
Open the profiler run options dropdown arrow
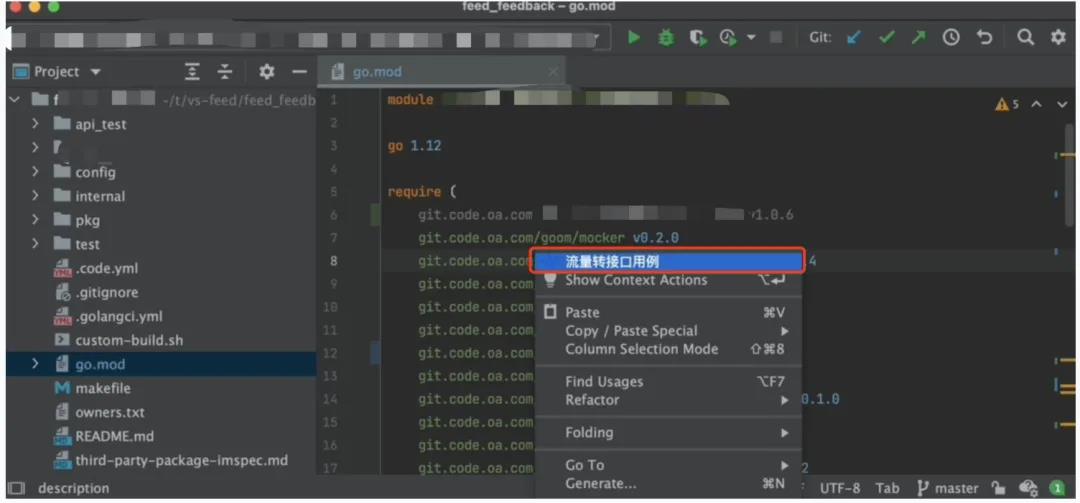point(751,38)
